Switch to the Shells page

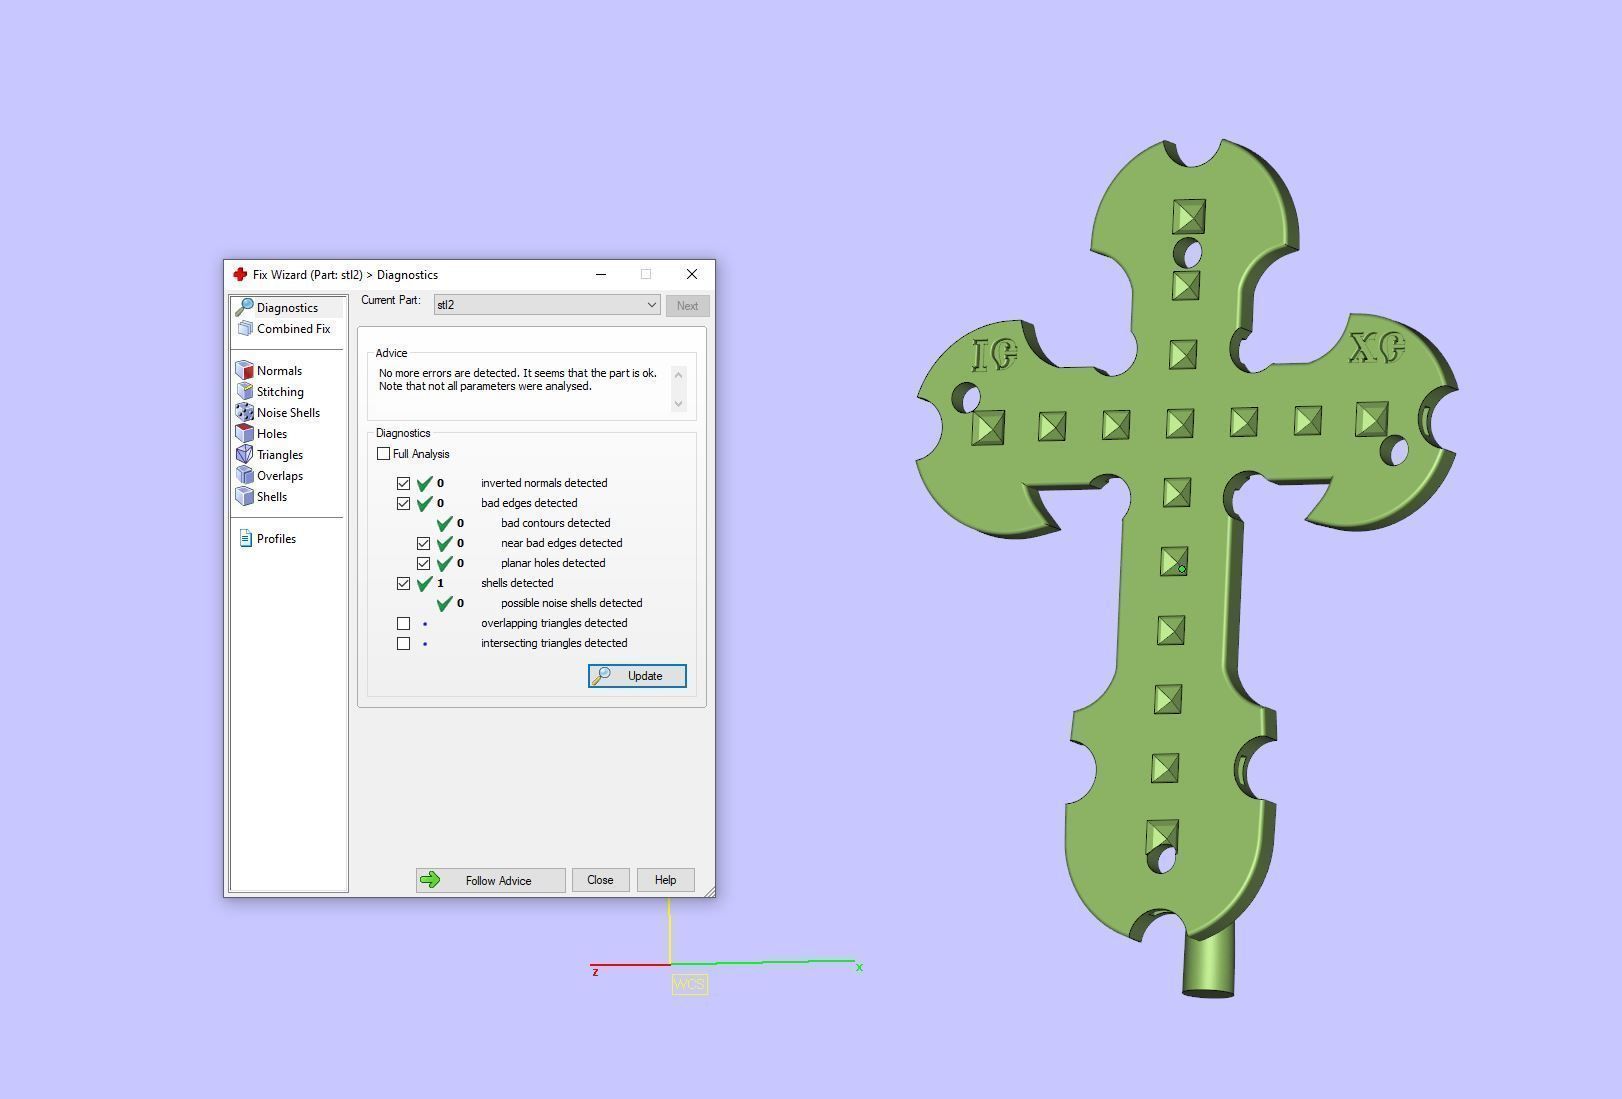272,496
